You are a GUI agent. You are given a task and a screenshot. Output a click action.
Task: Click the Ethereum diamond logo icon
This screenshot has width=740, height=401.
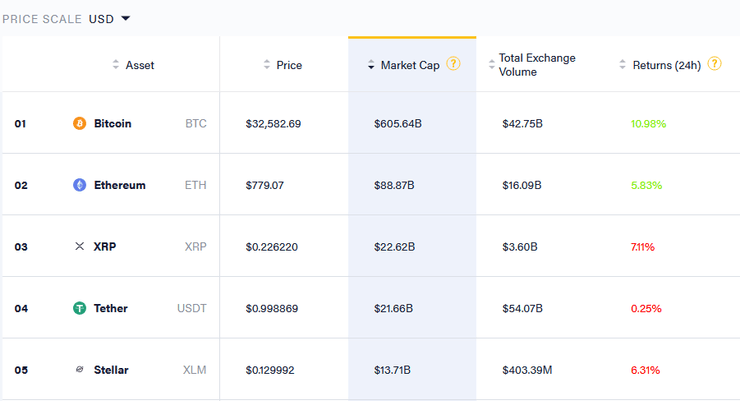pos(80,185)
